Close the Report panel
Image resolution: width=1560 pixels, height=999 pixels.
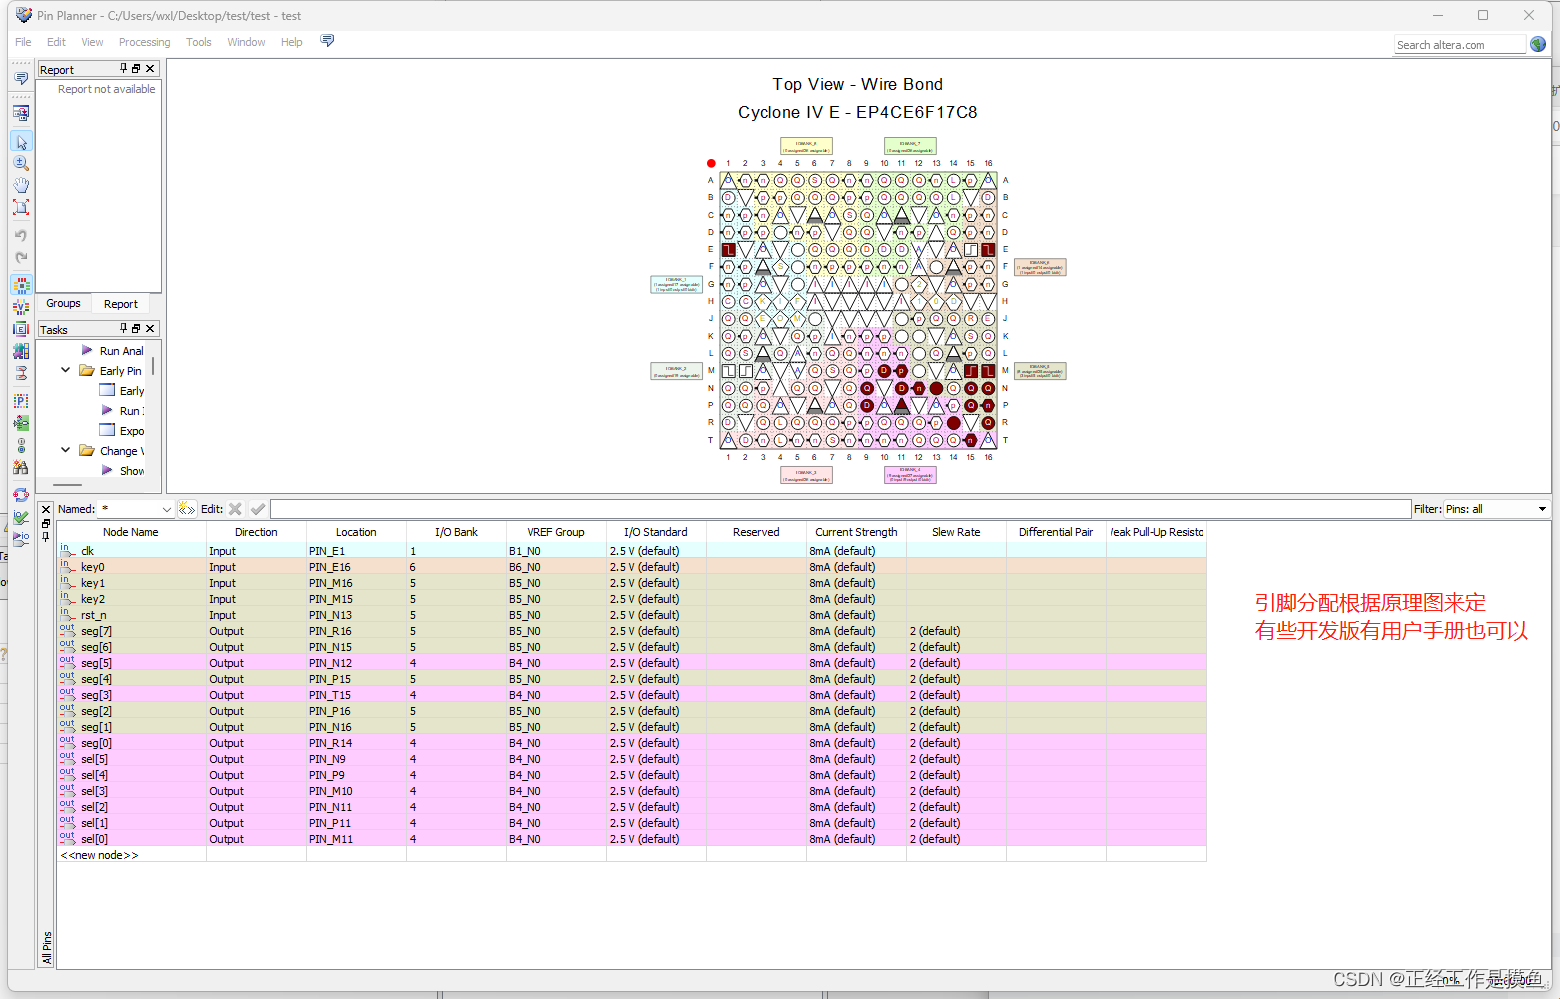click(150, 69)
